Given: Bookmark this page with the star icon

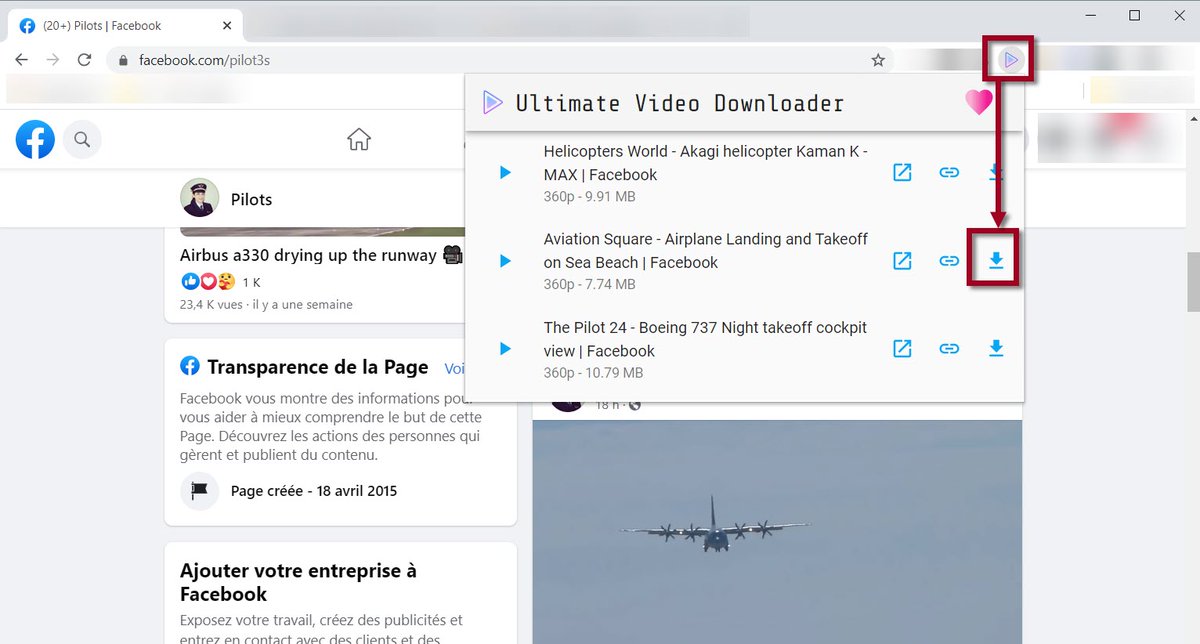Looking at the screenshot, I should (878, 60).
